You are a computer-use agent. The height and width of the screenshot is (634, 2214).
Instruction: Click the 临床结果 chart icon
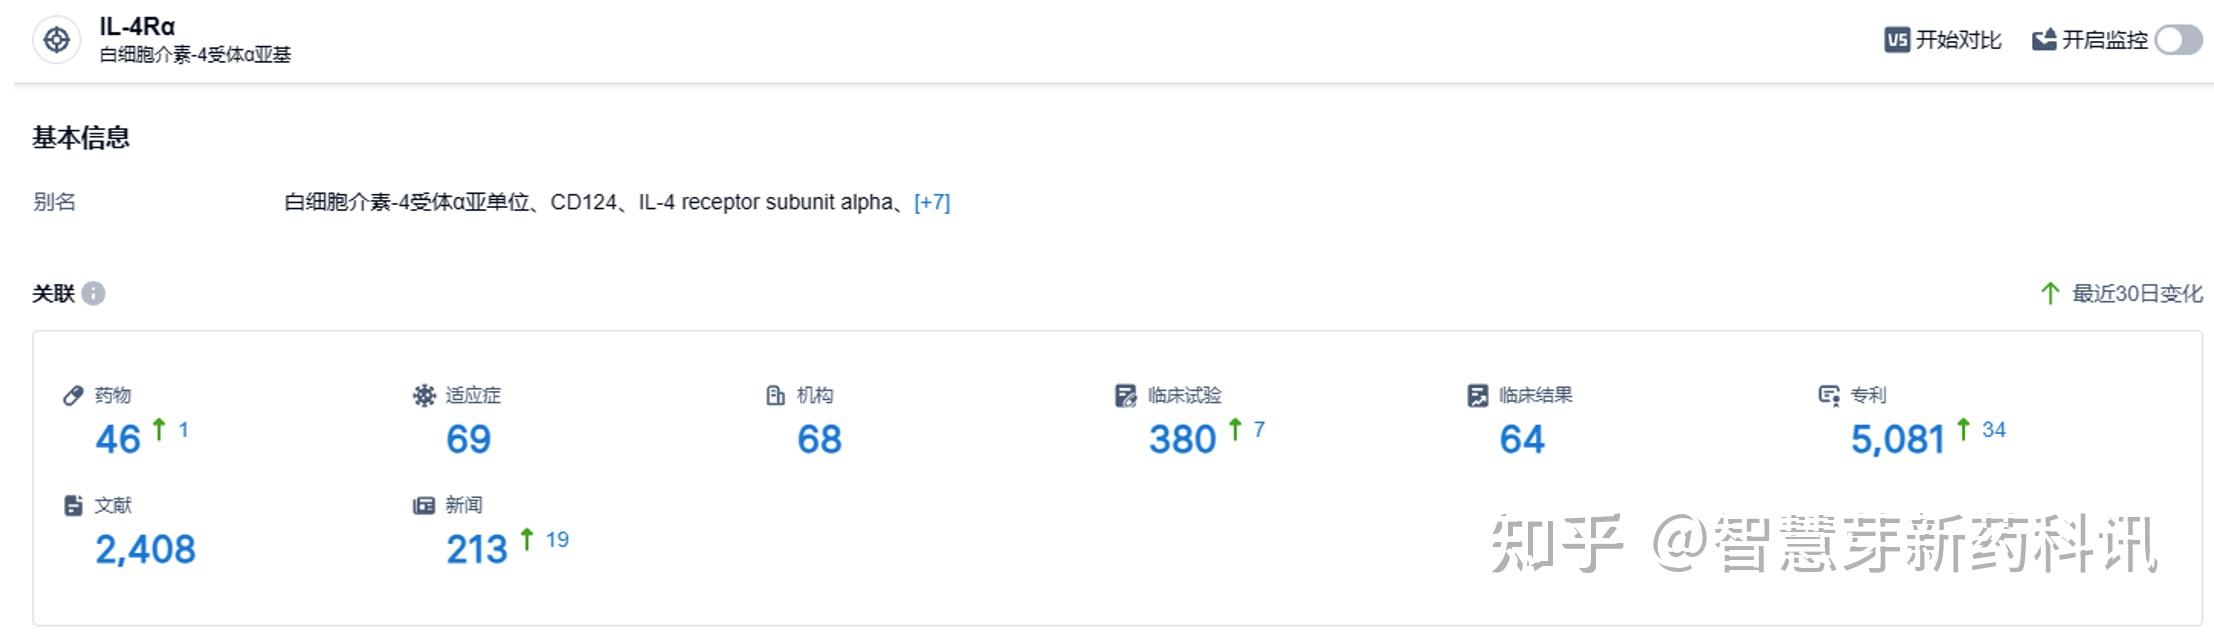pos(1477,396)
